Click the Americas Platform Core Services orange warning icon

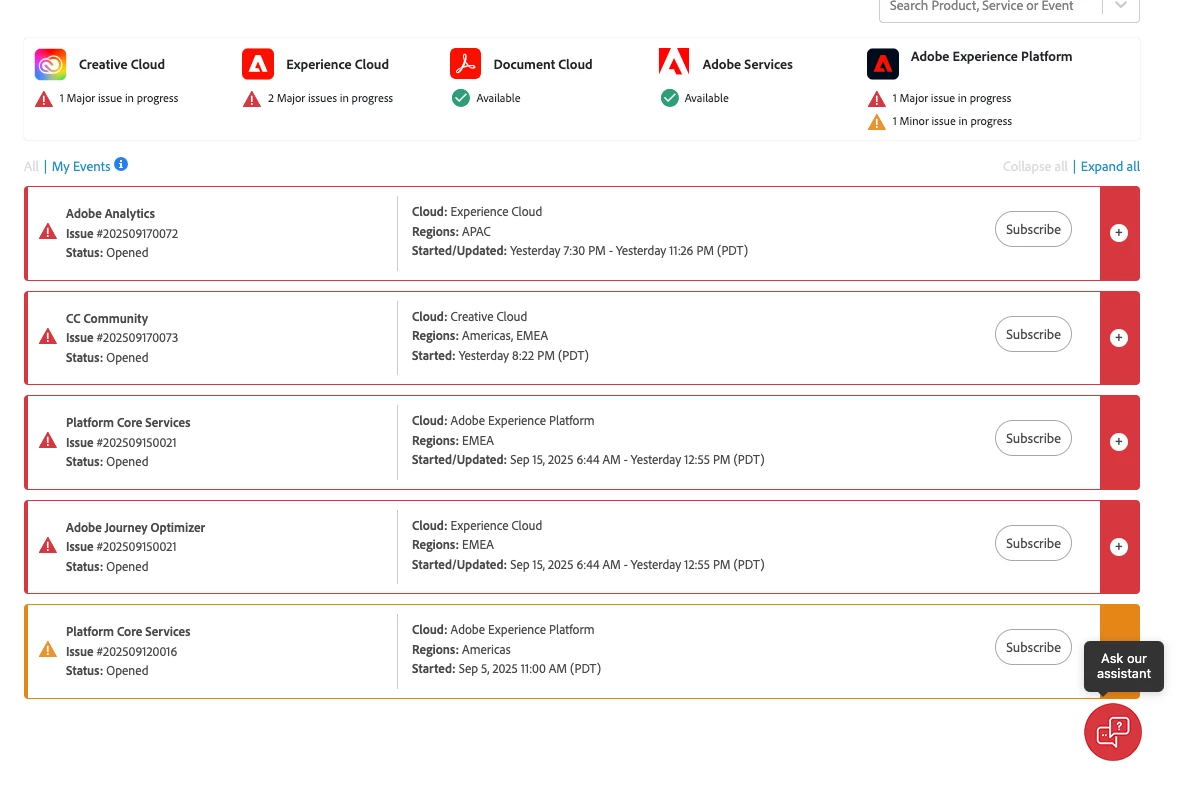(x=48, y=650)
